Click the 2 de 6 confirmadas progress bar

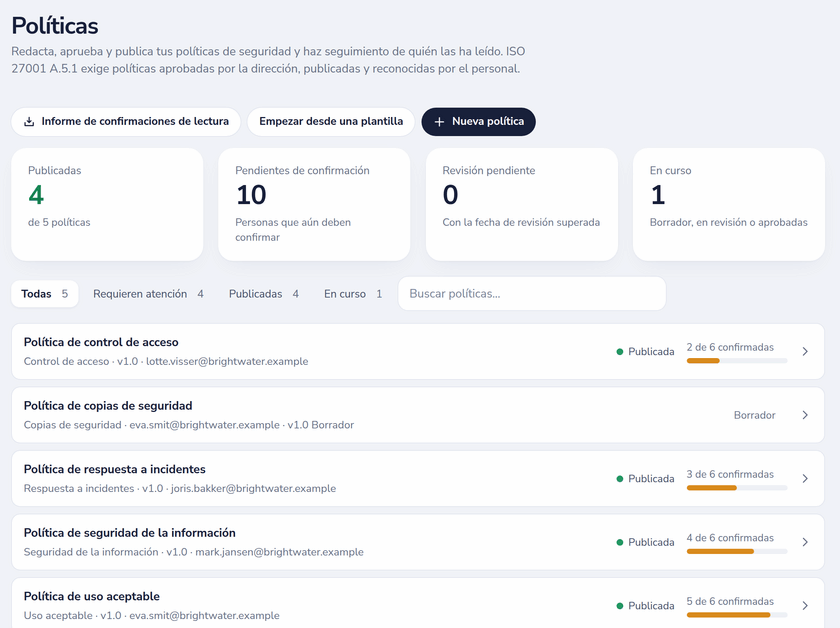[737, 361]
